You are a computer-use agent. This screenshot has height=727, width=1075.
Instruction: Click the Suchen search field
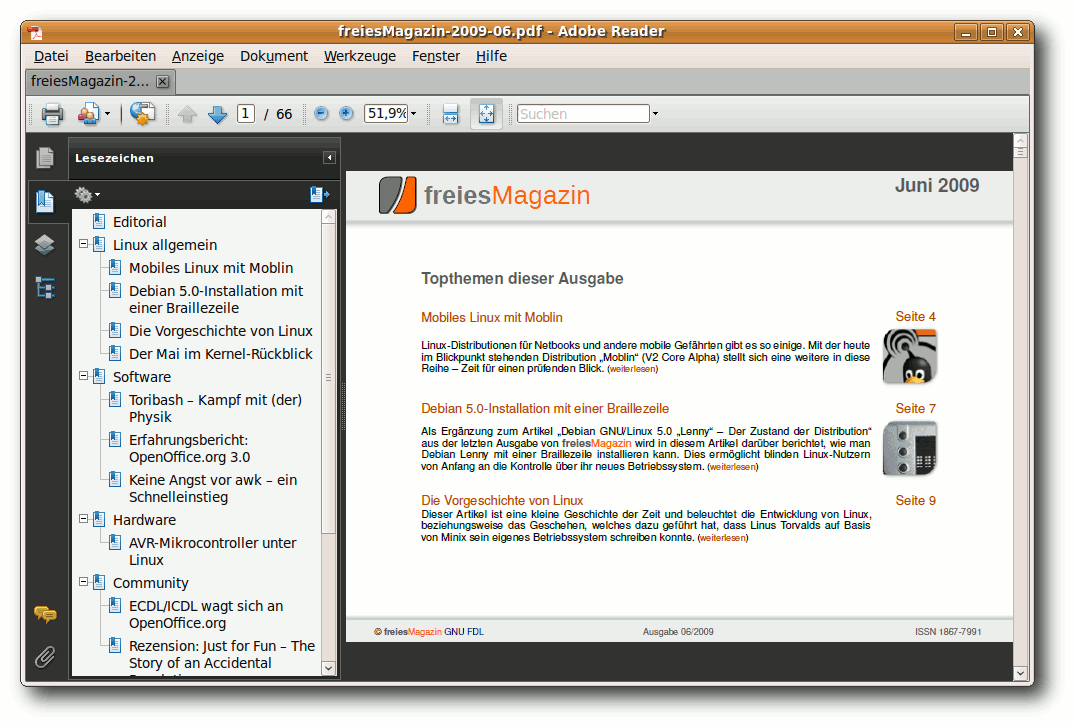(583, 114)
